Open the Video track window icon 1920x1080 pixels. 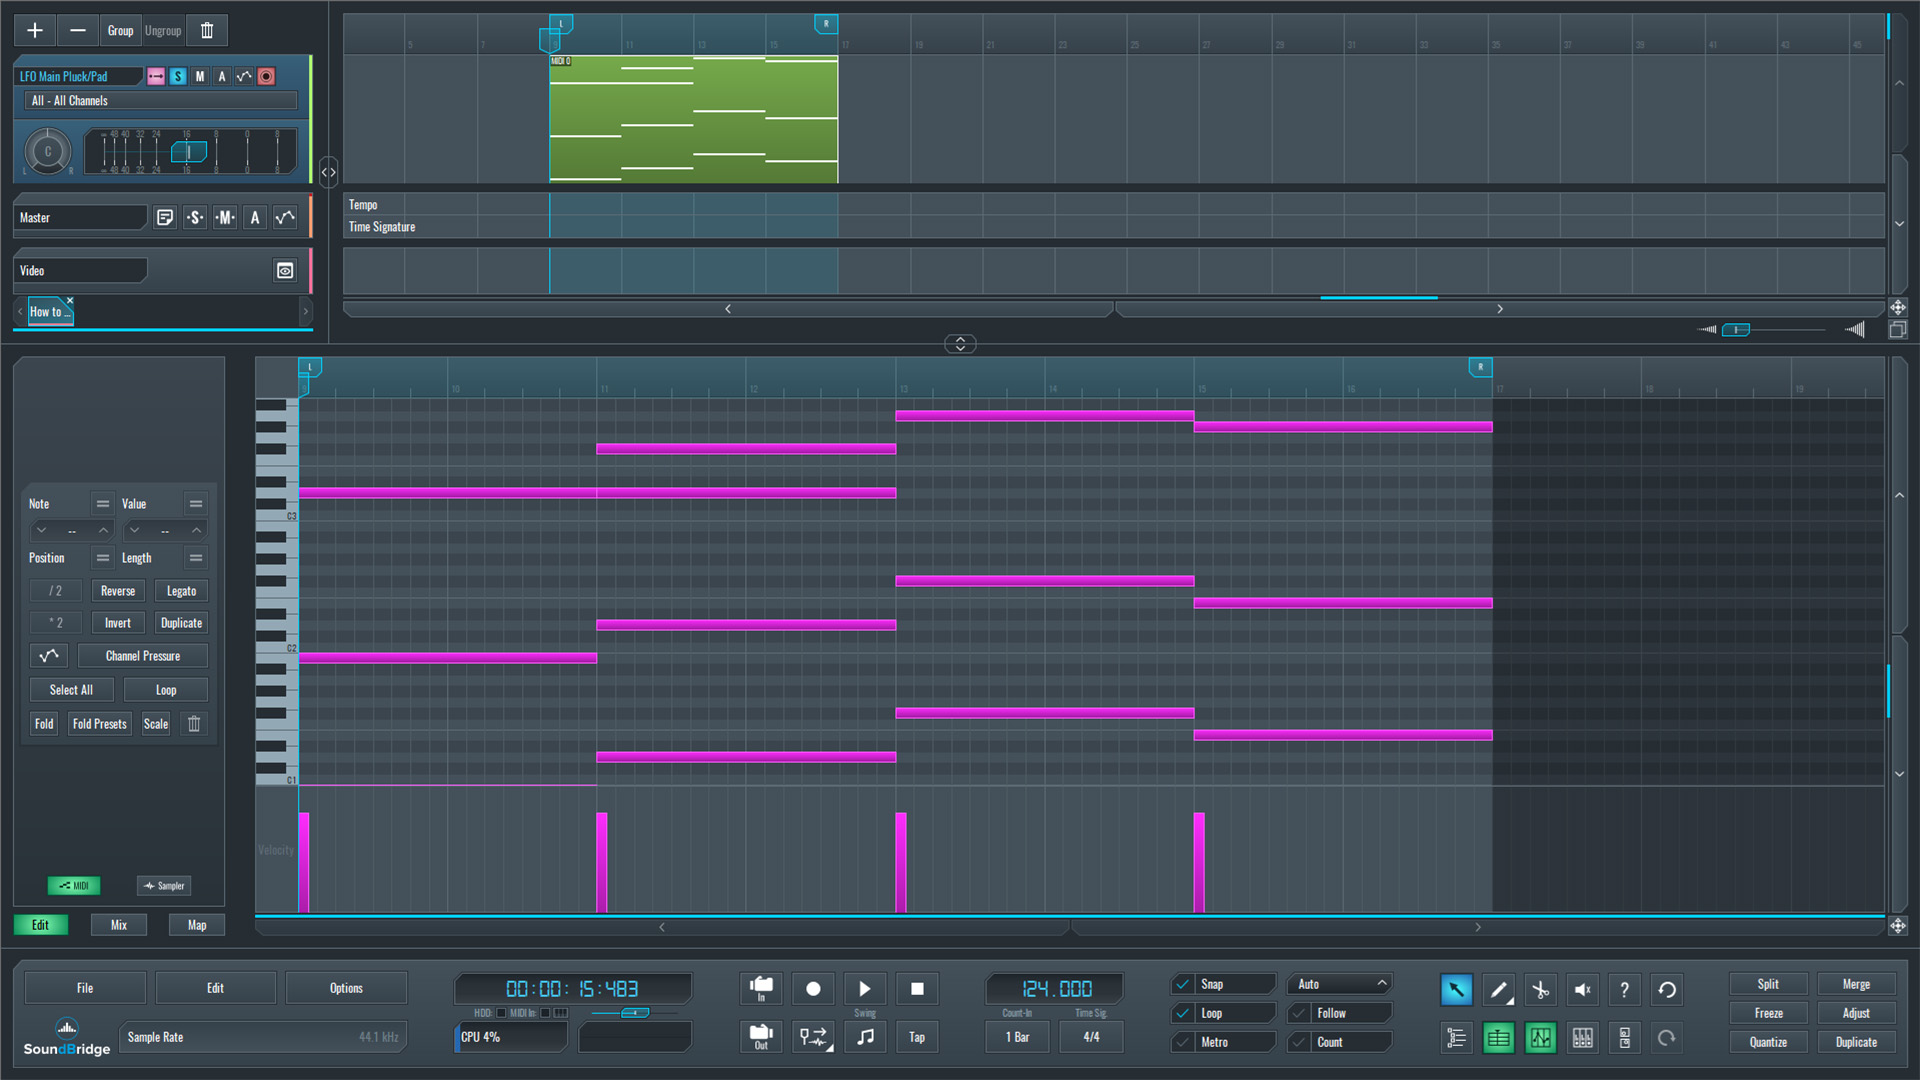click(285, 270)
